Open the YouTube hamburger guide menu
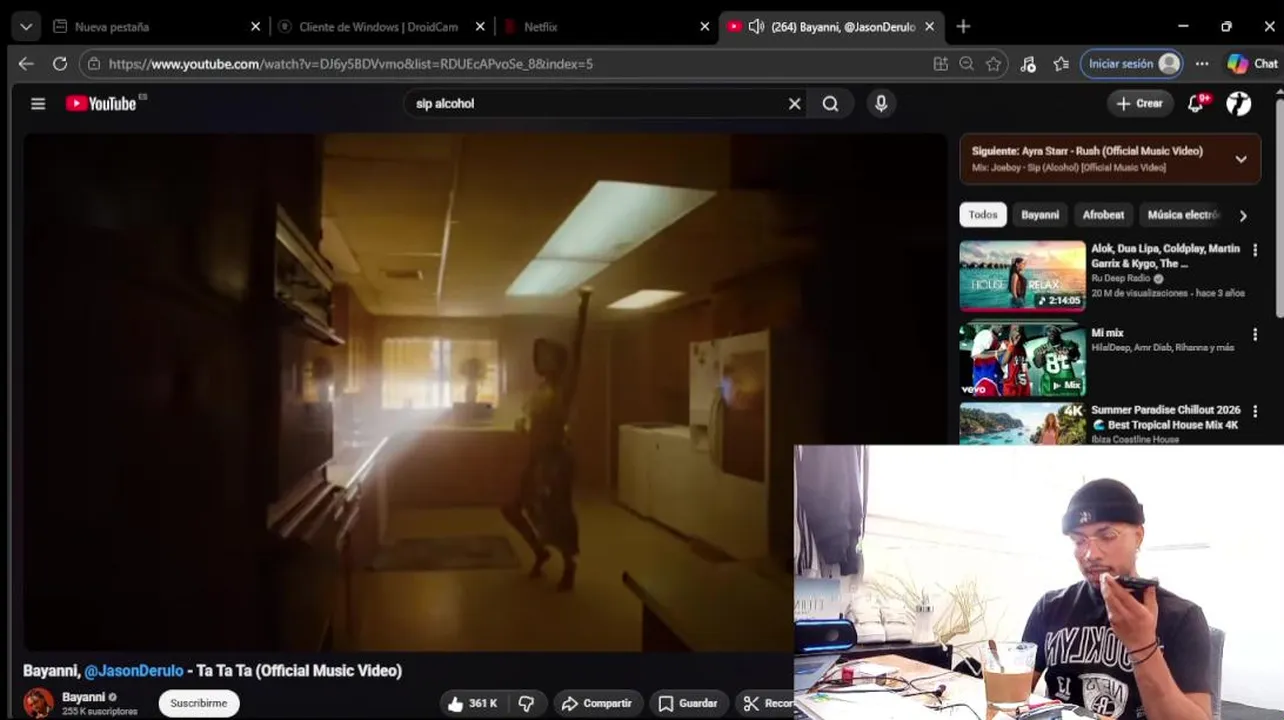 click(x=38, y=103)
